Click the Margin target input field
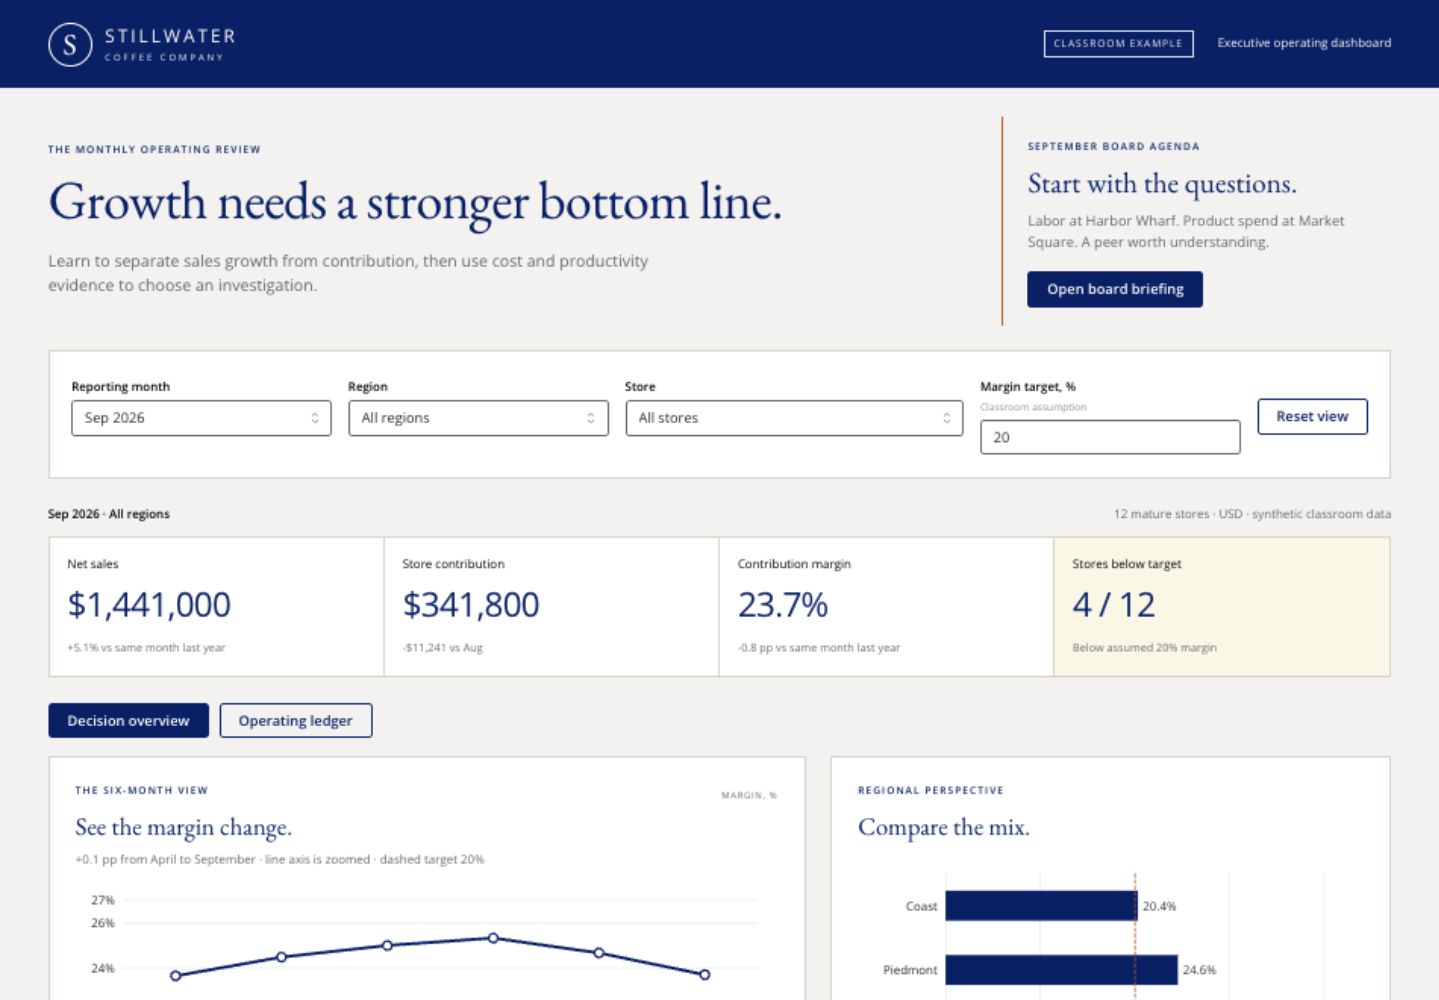 tap(1110, 437)
